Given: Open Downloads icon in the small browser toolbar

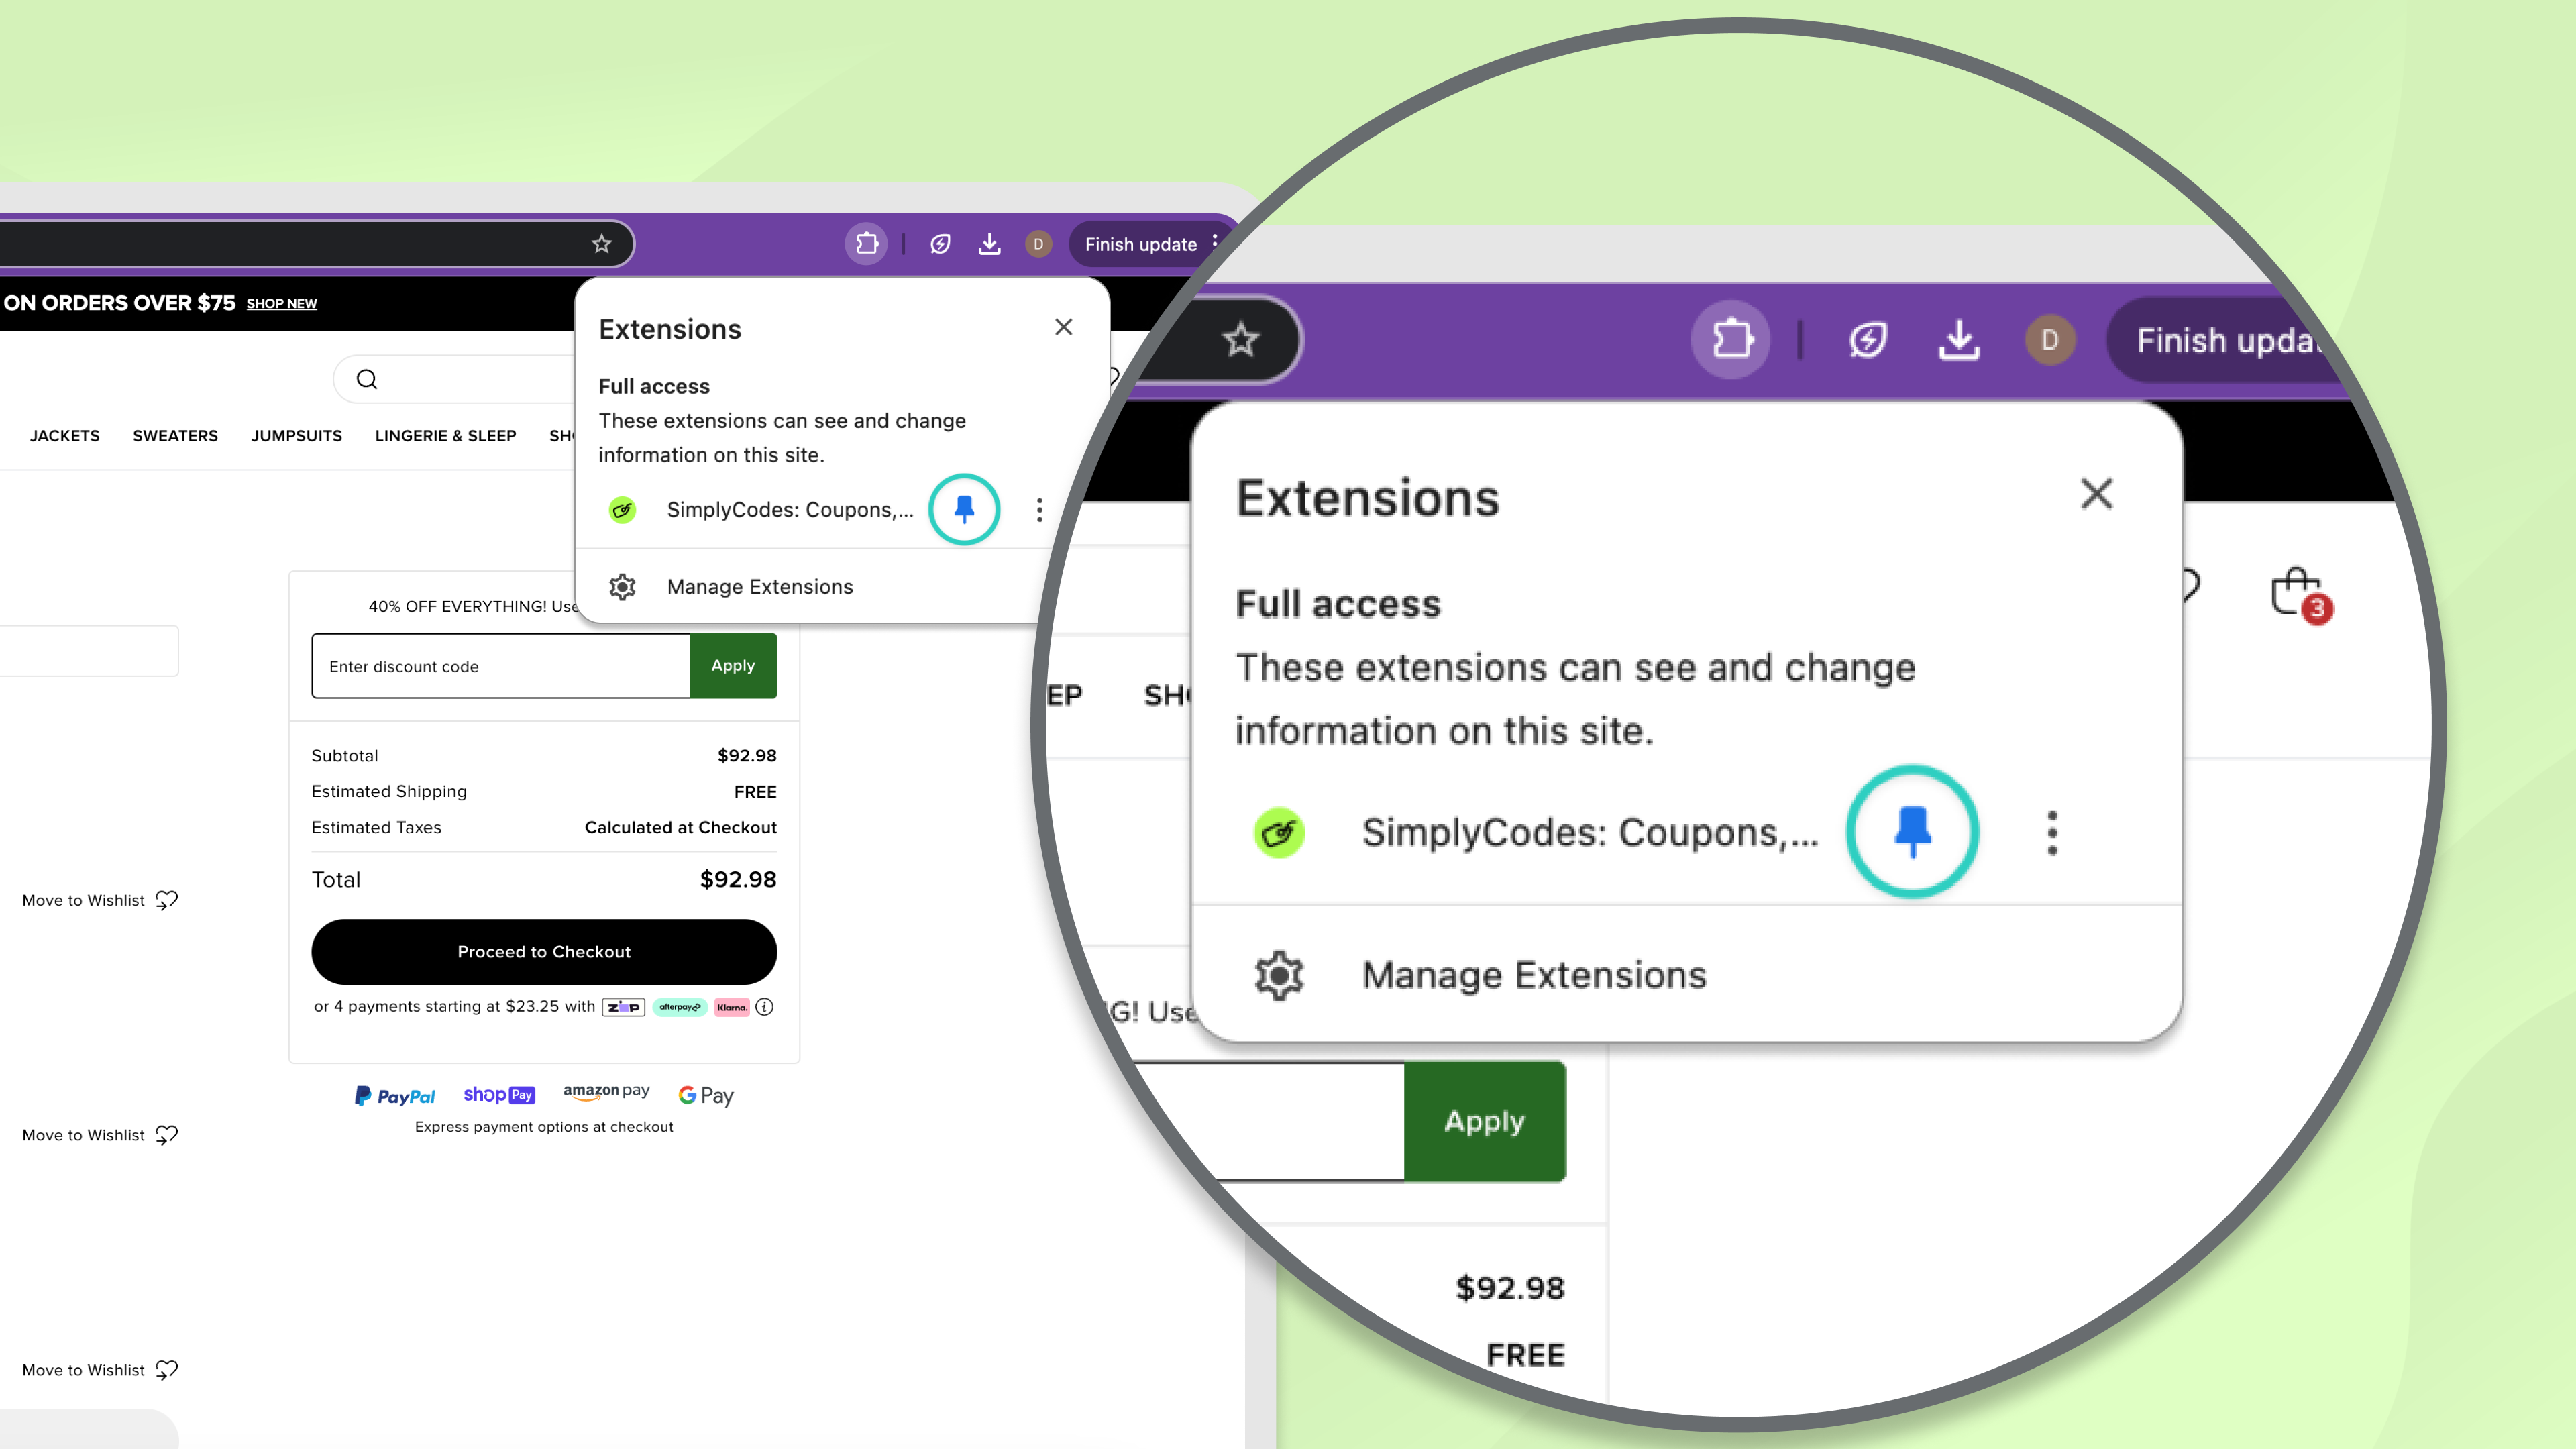Looking at the screenshot, I should pyautogui.click(x=989, y=244).
